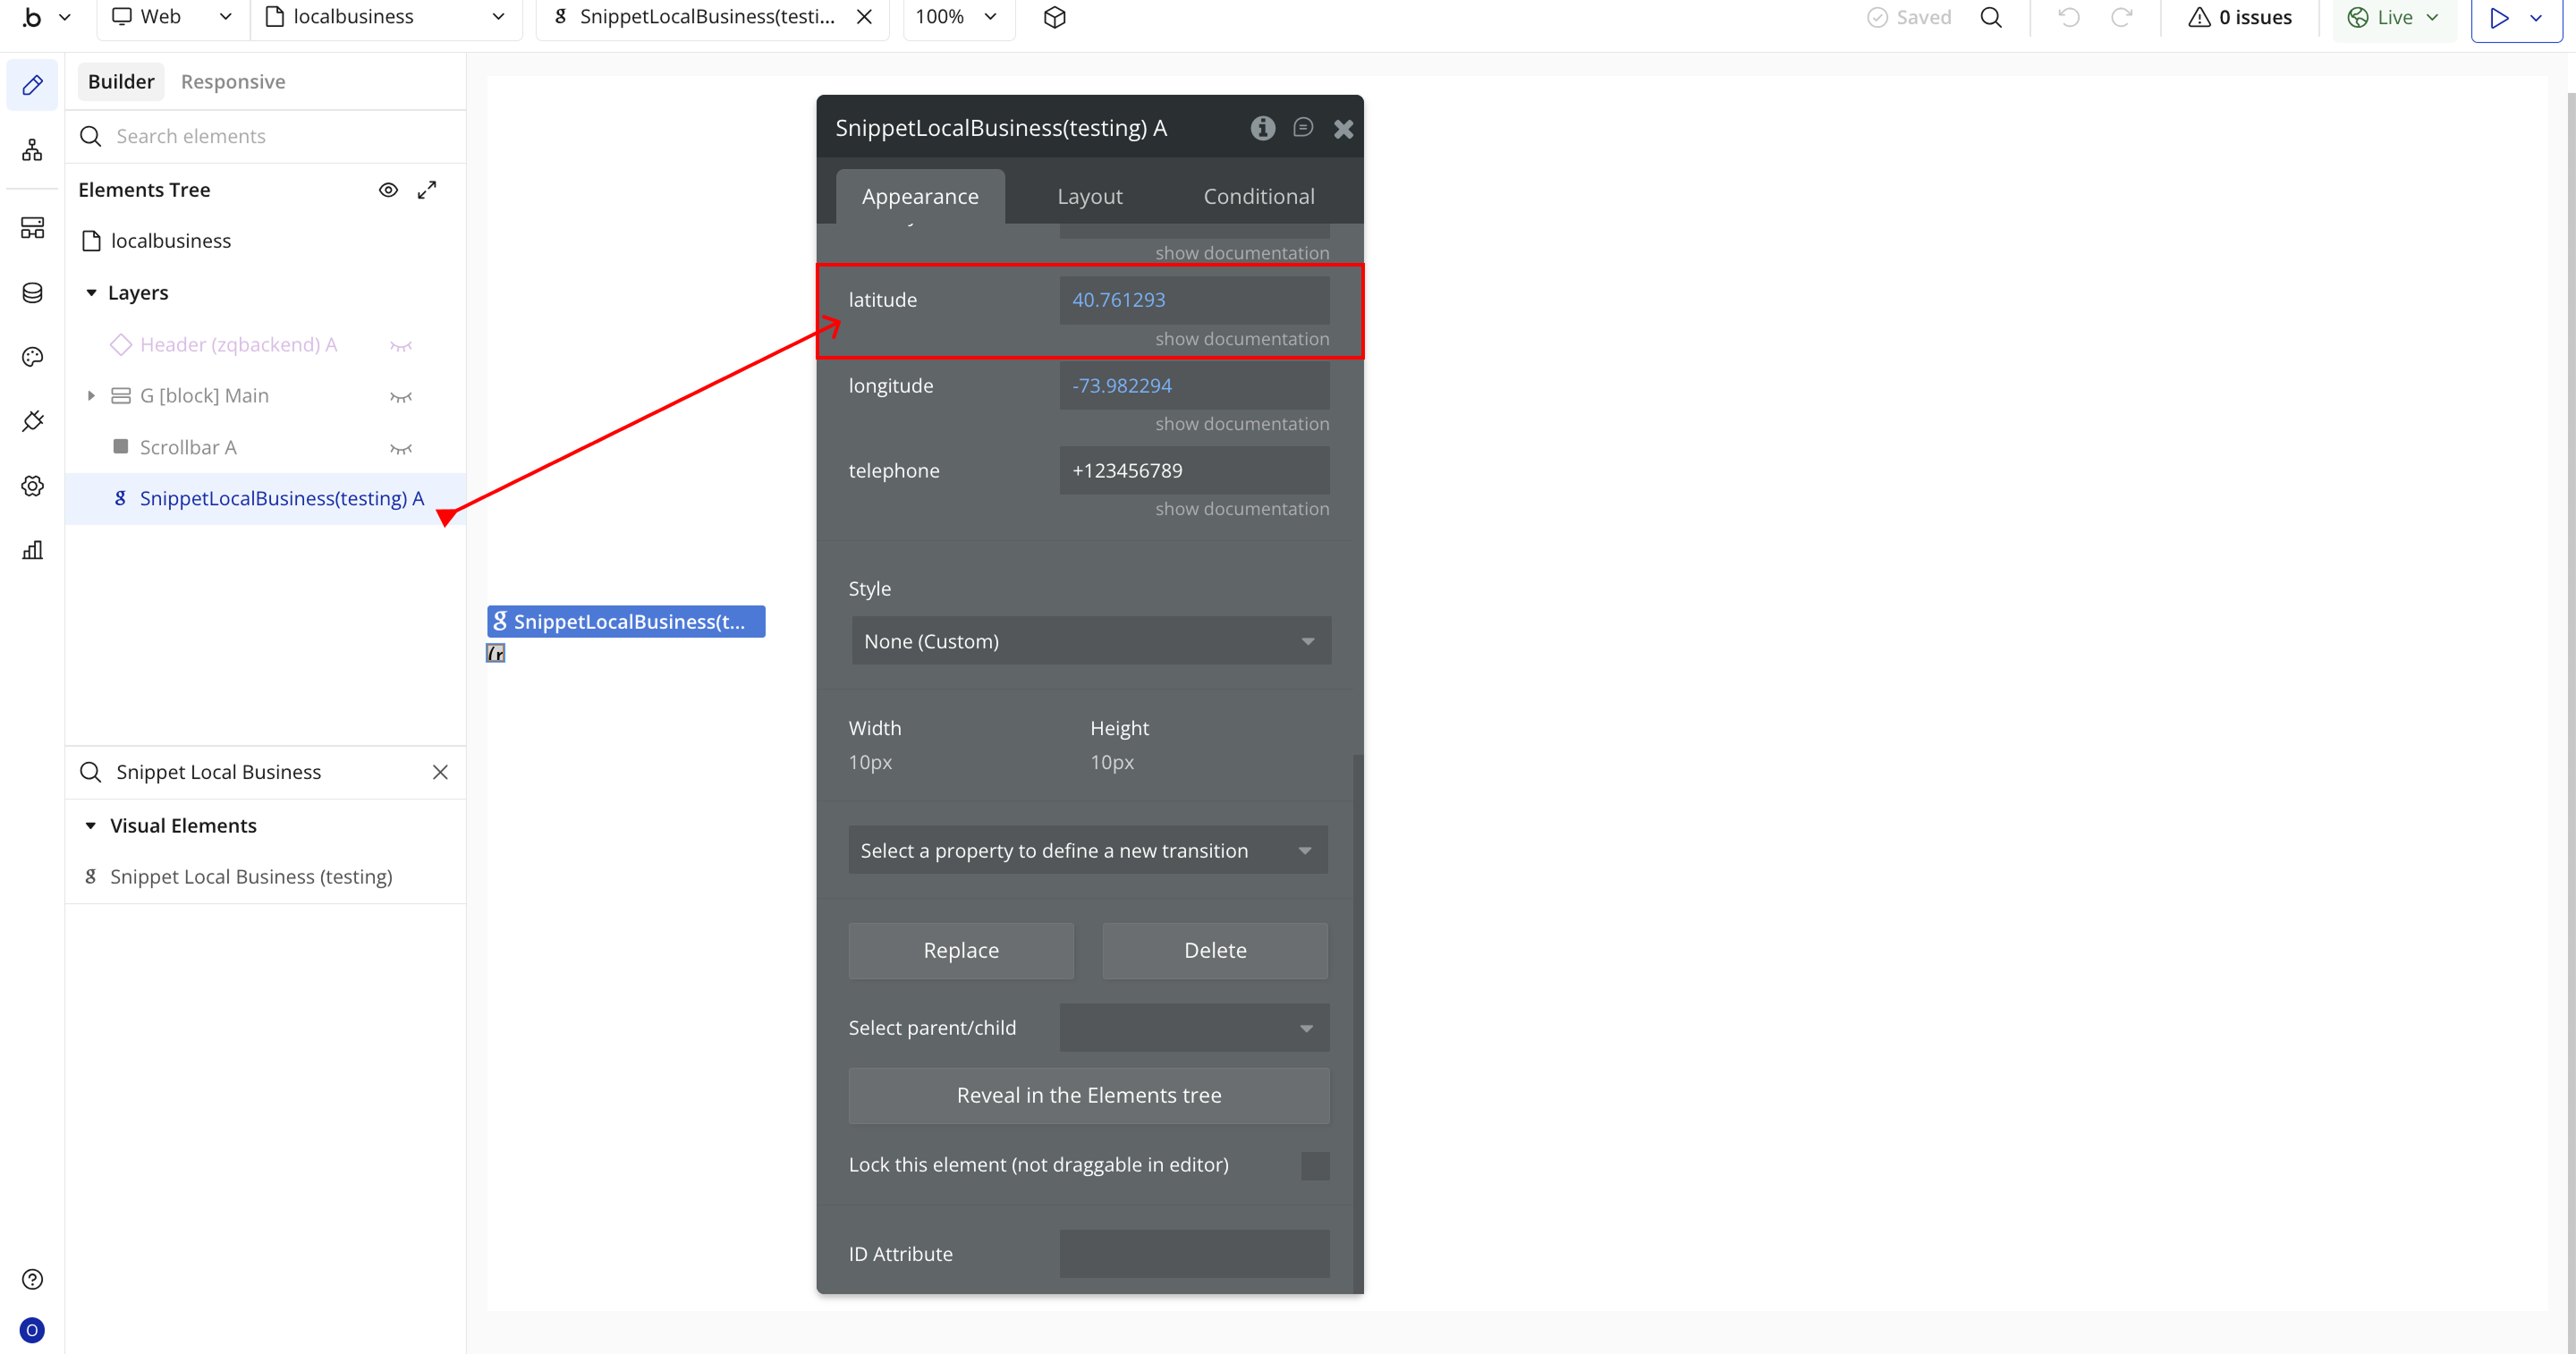The width and height of the screenshot is (2576, 1354).
Task: Switch to the Responsive tab
Action: click(x=233, y=82)
